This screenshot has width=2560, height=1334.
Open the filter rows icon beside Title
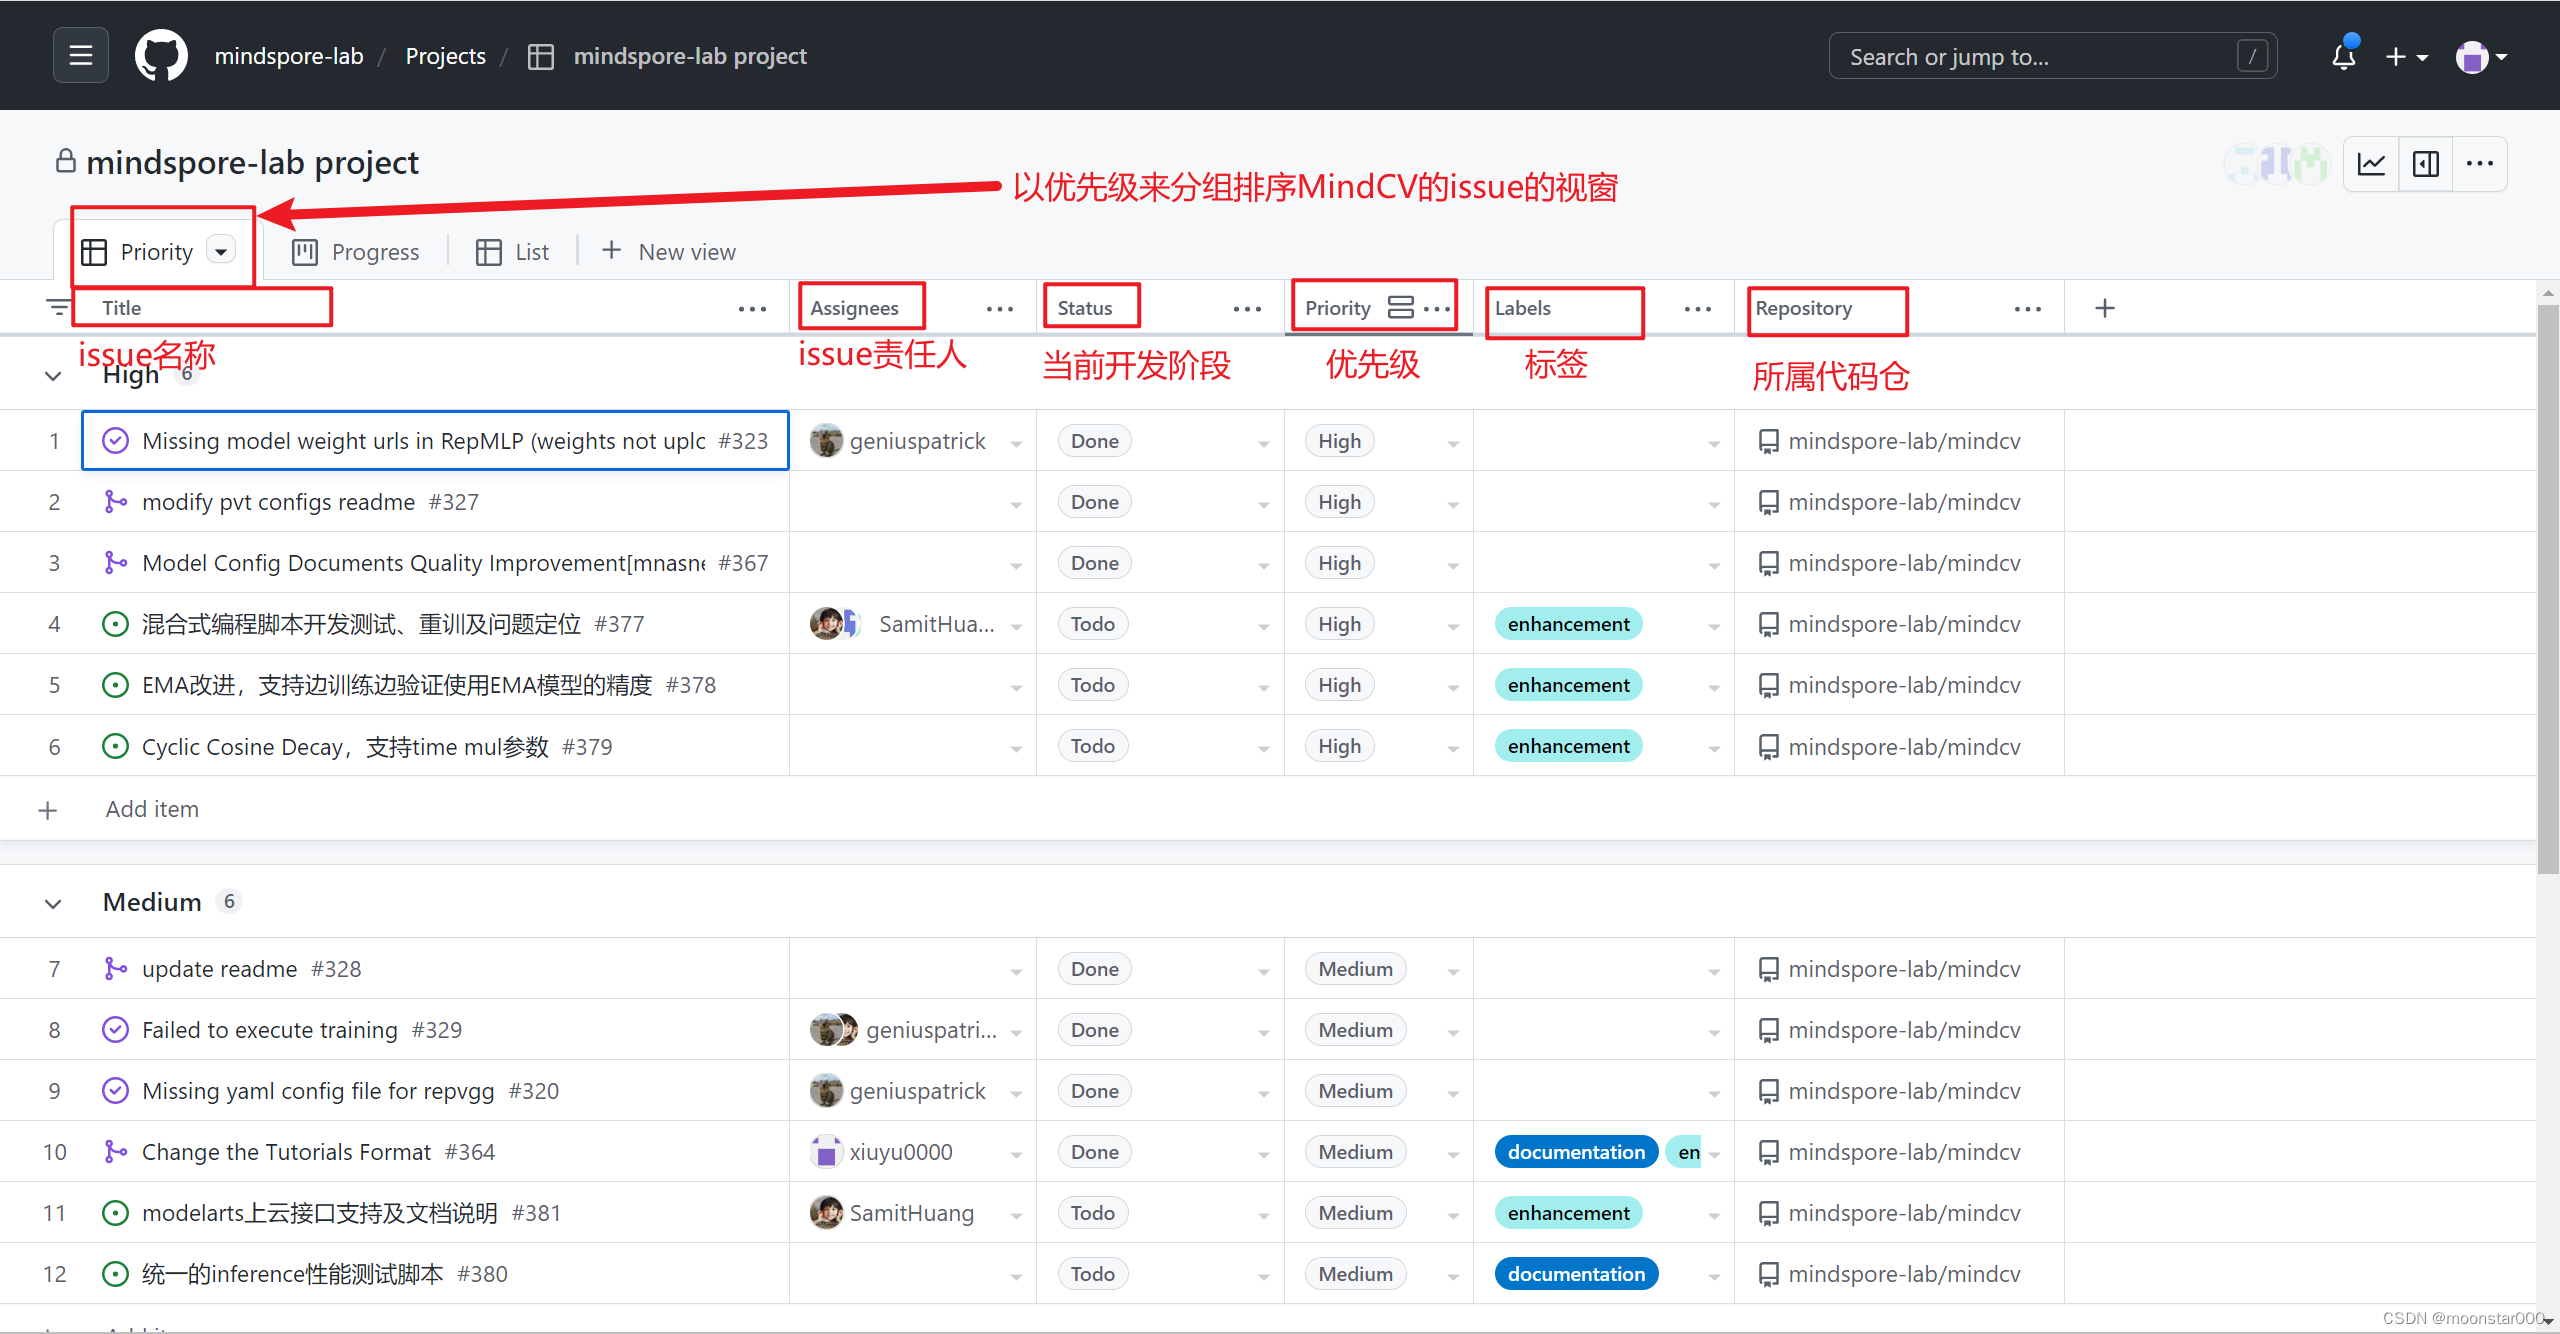pyautogui.click(x=58, y=307)
